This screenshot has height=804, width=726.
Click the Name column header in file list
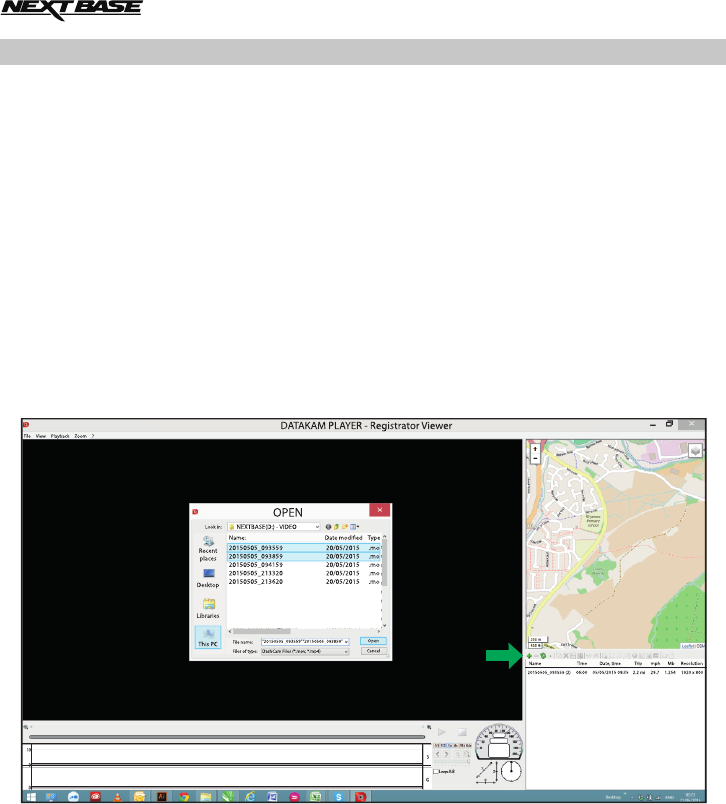click(535, 664)
